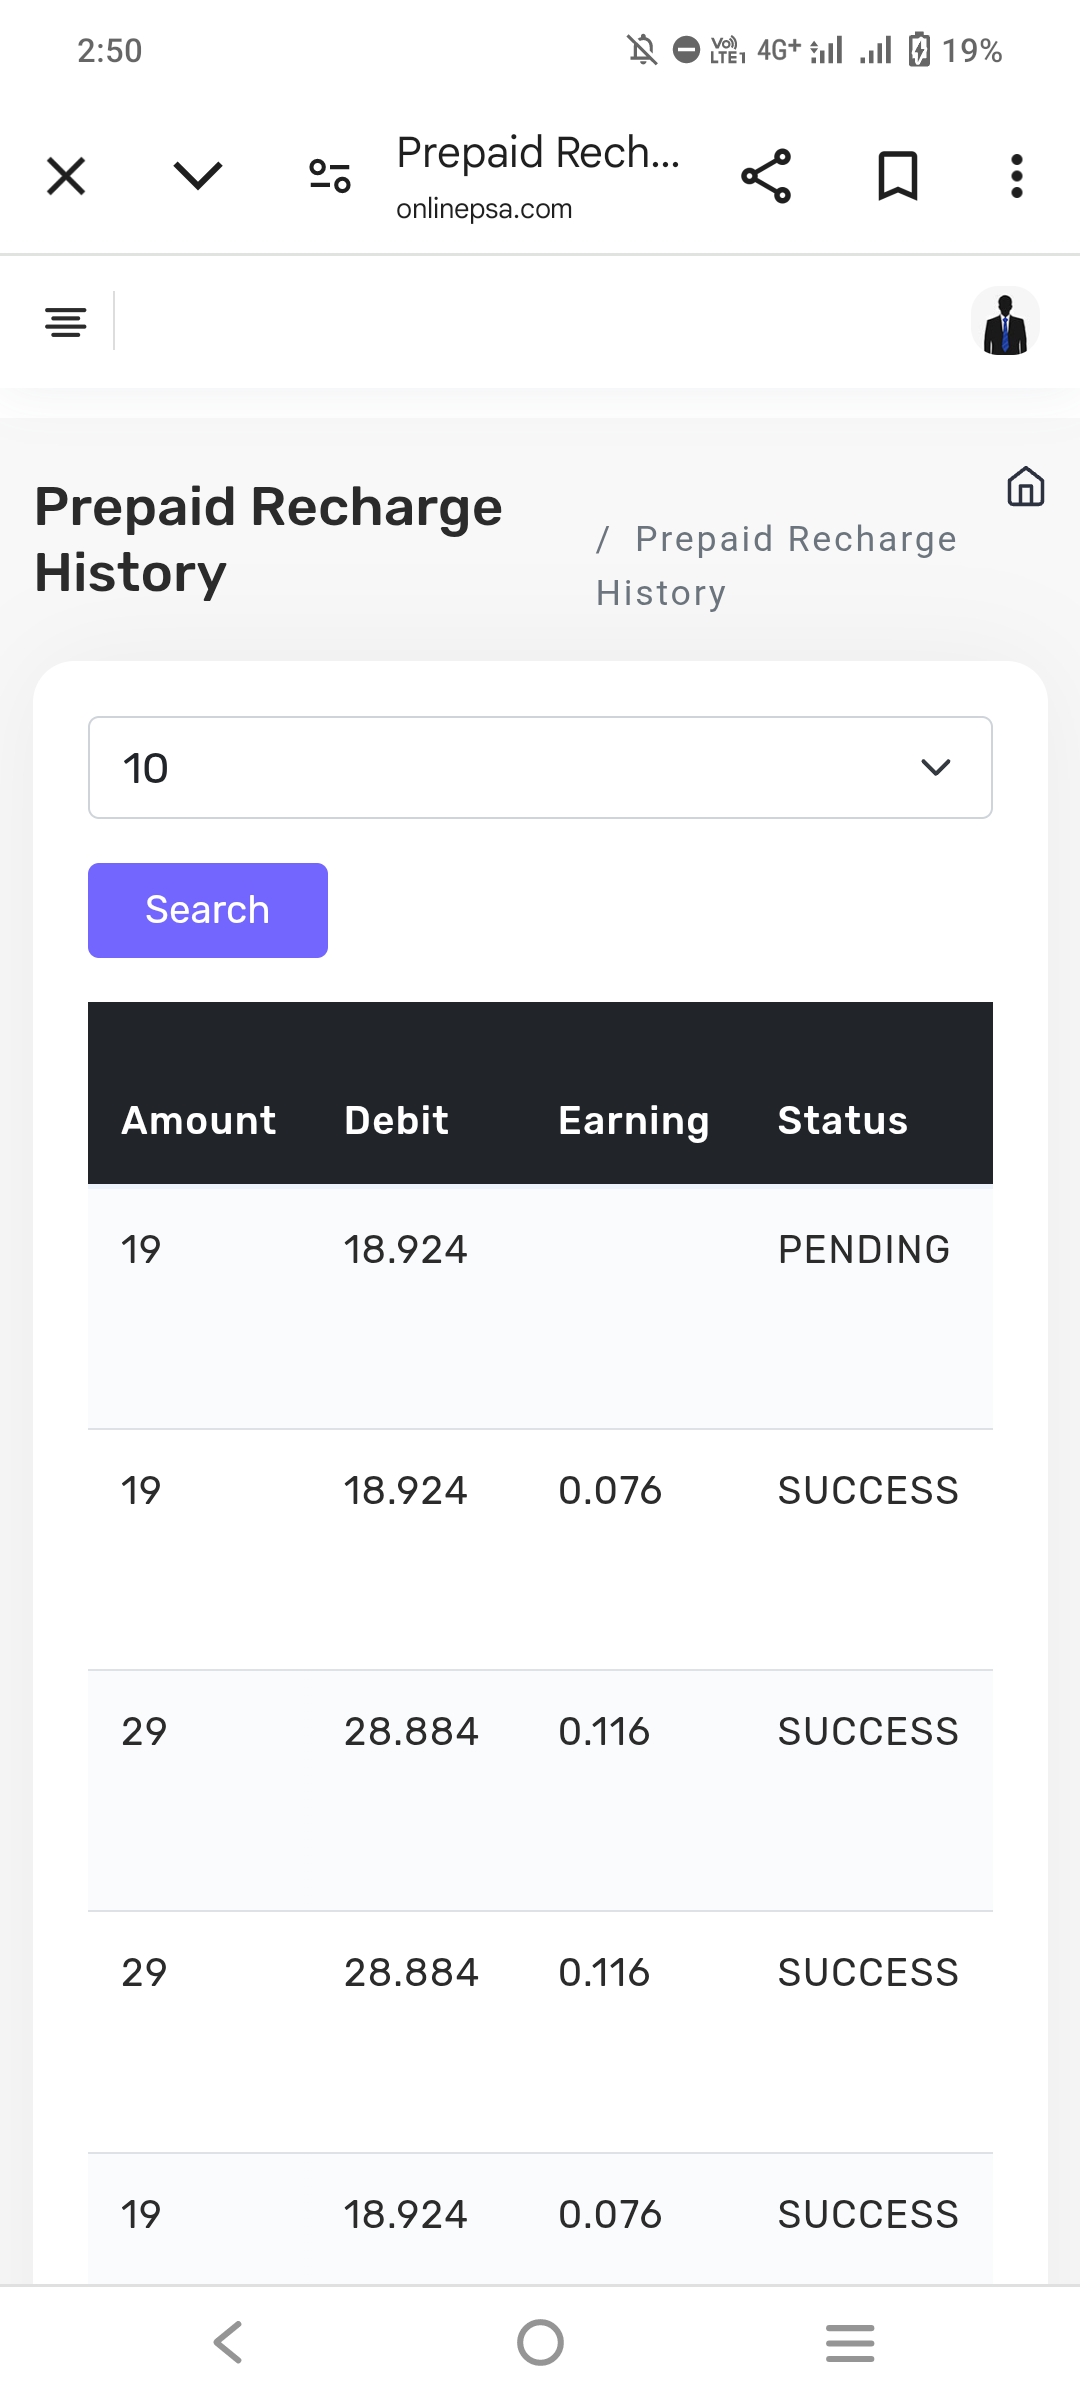Screen dimensions: 1080x2400
Task: Open site settings tune icon
Action: [329, 177]
